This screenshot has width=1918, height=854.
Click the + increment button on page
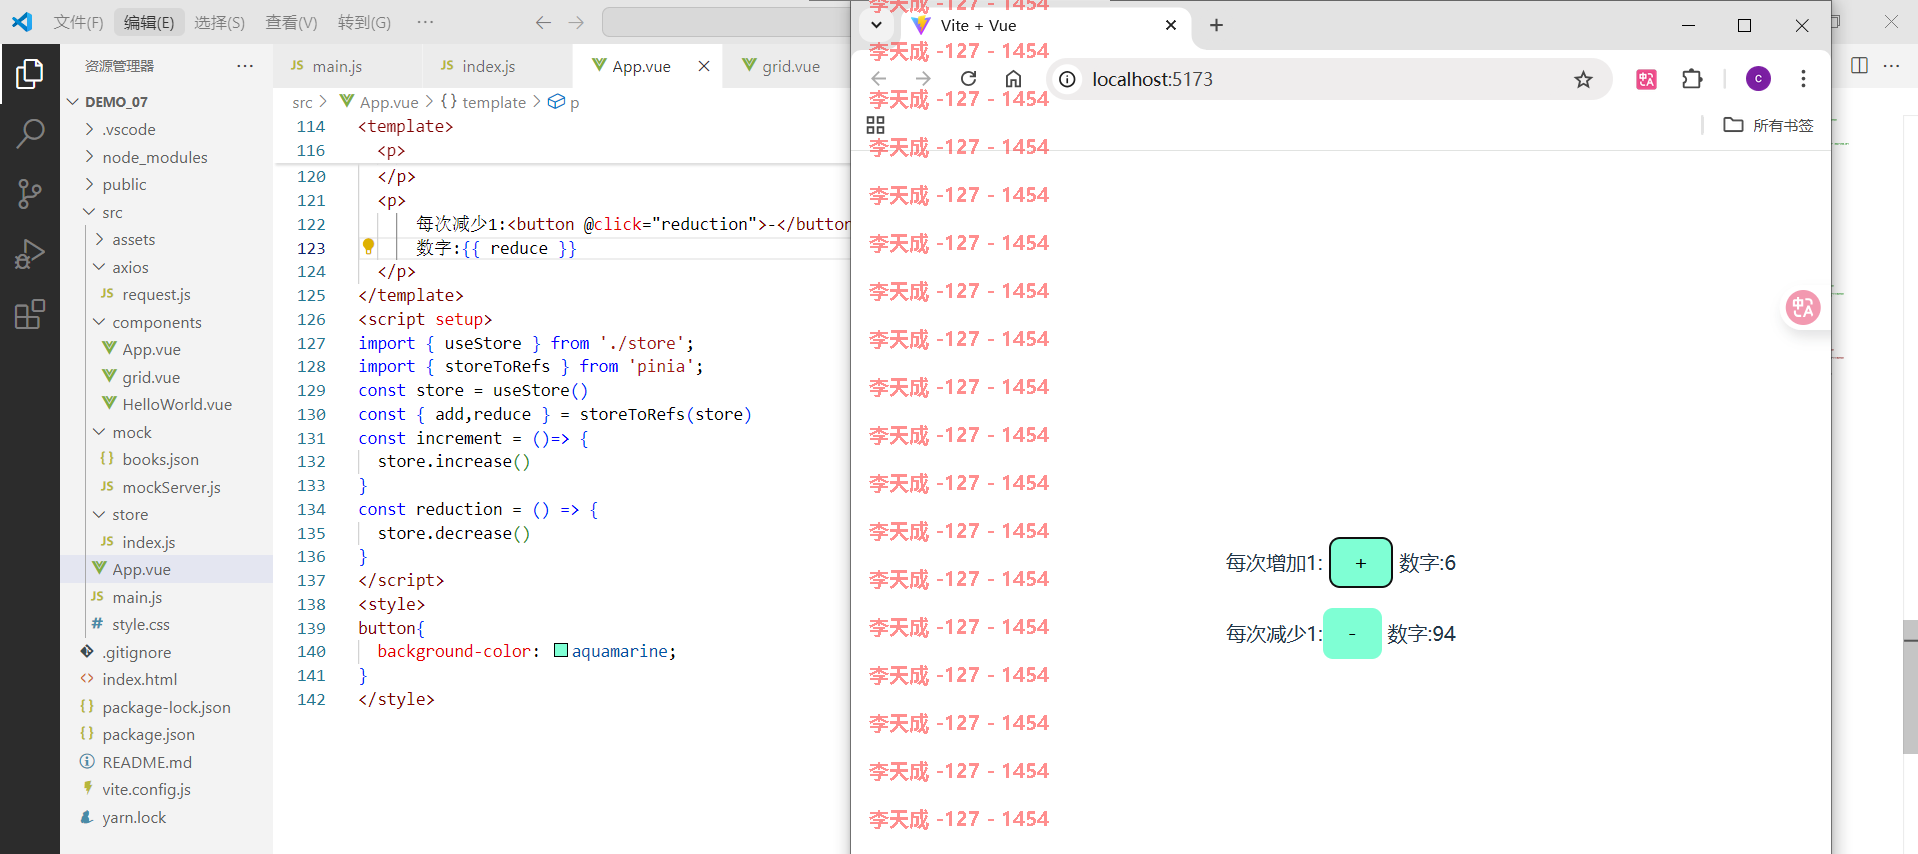coord(1361,562)
